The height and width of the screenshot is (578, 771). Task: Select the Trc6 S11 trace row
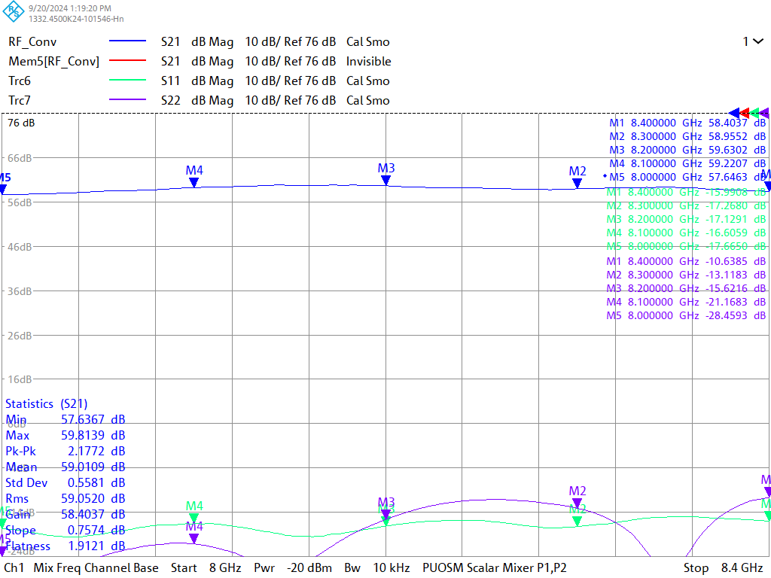tap(200, 81)
